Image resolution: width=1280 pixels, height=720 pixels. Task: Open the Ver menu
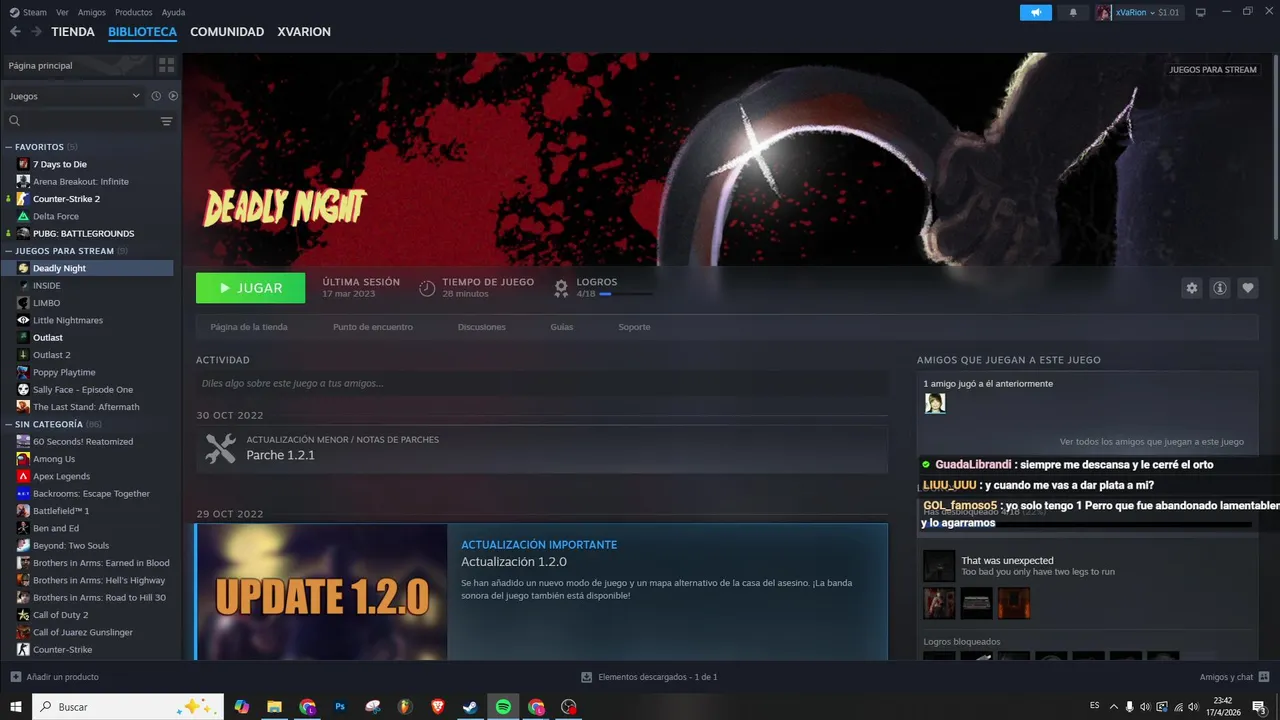pyautogui.click(x=63, y=12)
